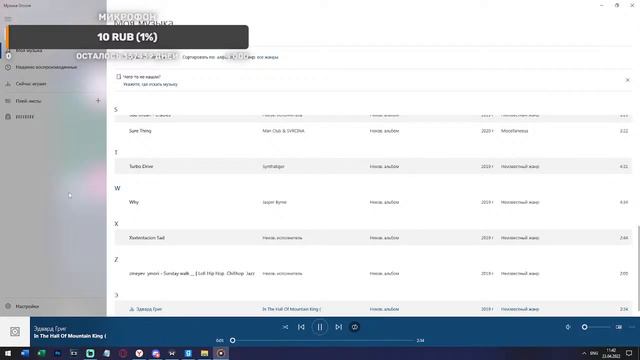640x360 pixels.
Task: Open File Explorer from the taskbar
Action: (x=204, y=353)
